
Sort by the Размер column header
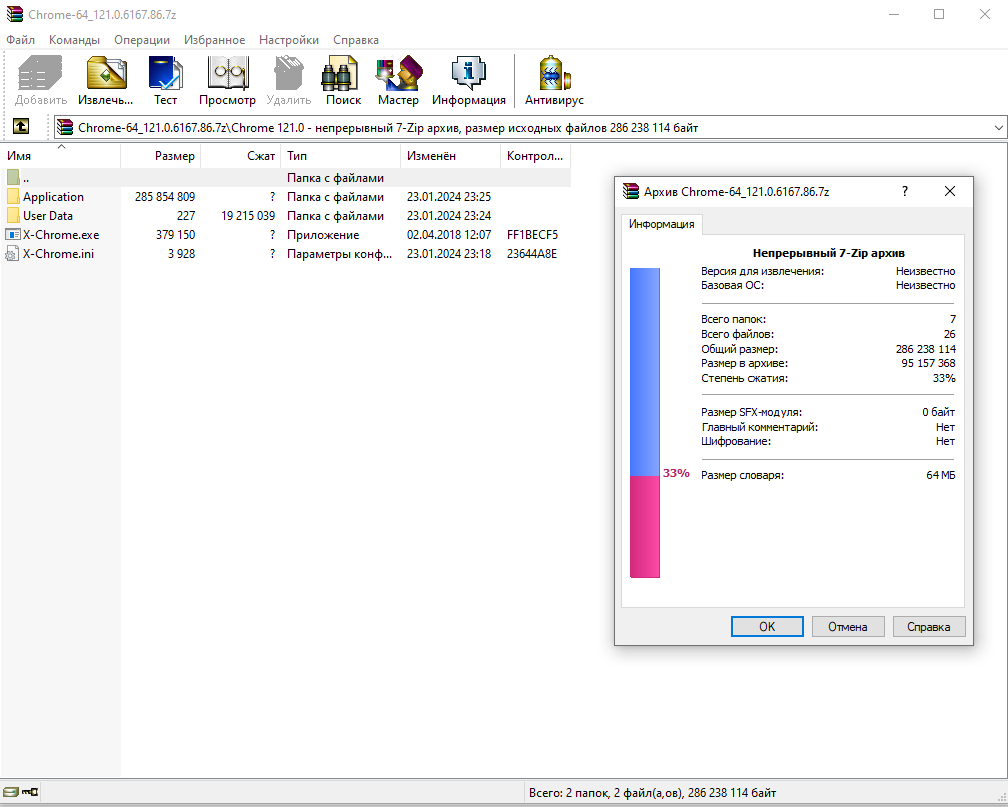160,156
